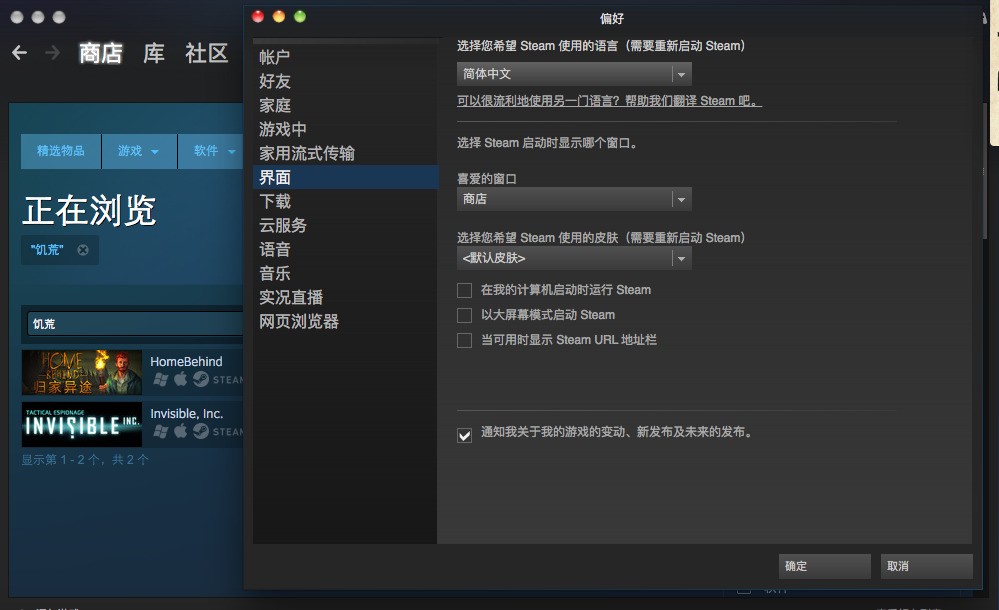
Task: Click the store search field containing 饥荒
Action: click(135, 324)
